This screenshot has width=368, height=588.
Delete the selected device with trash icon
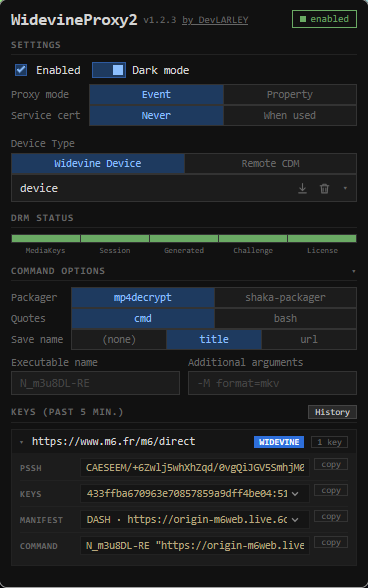click(324, 188)
